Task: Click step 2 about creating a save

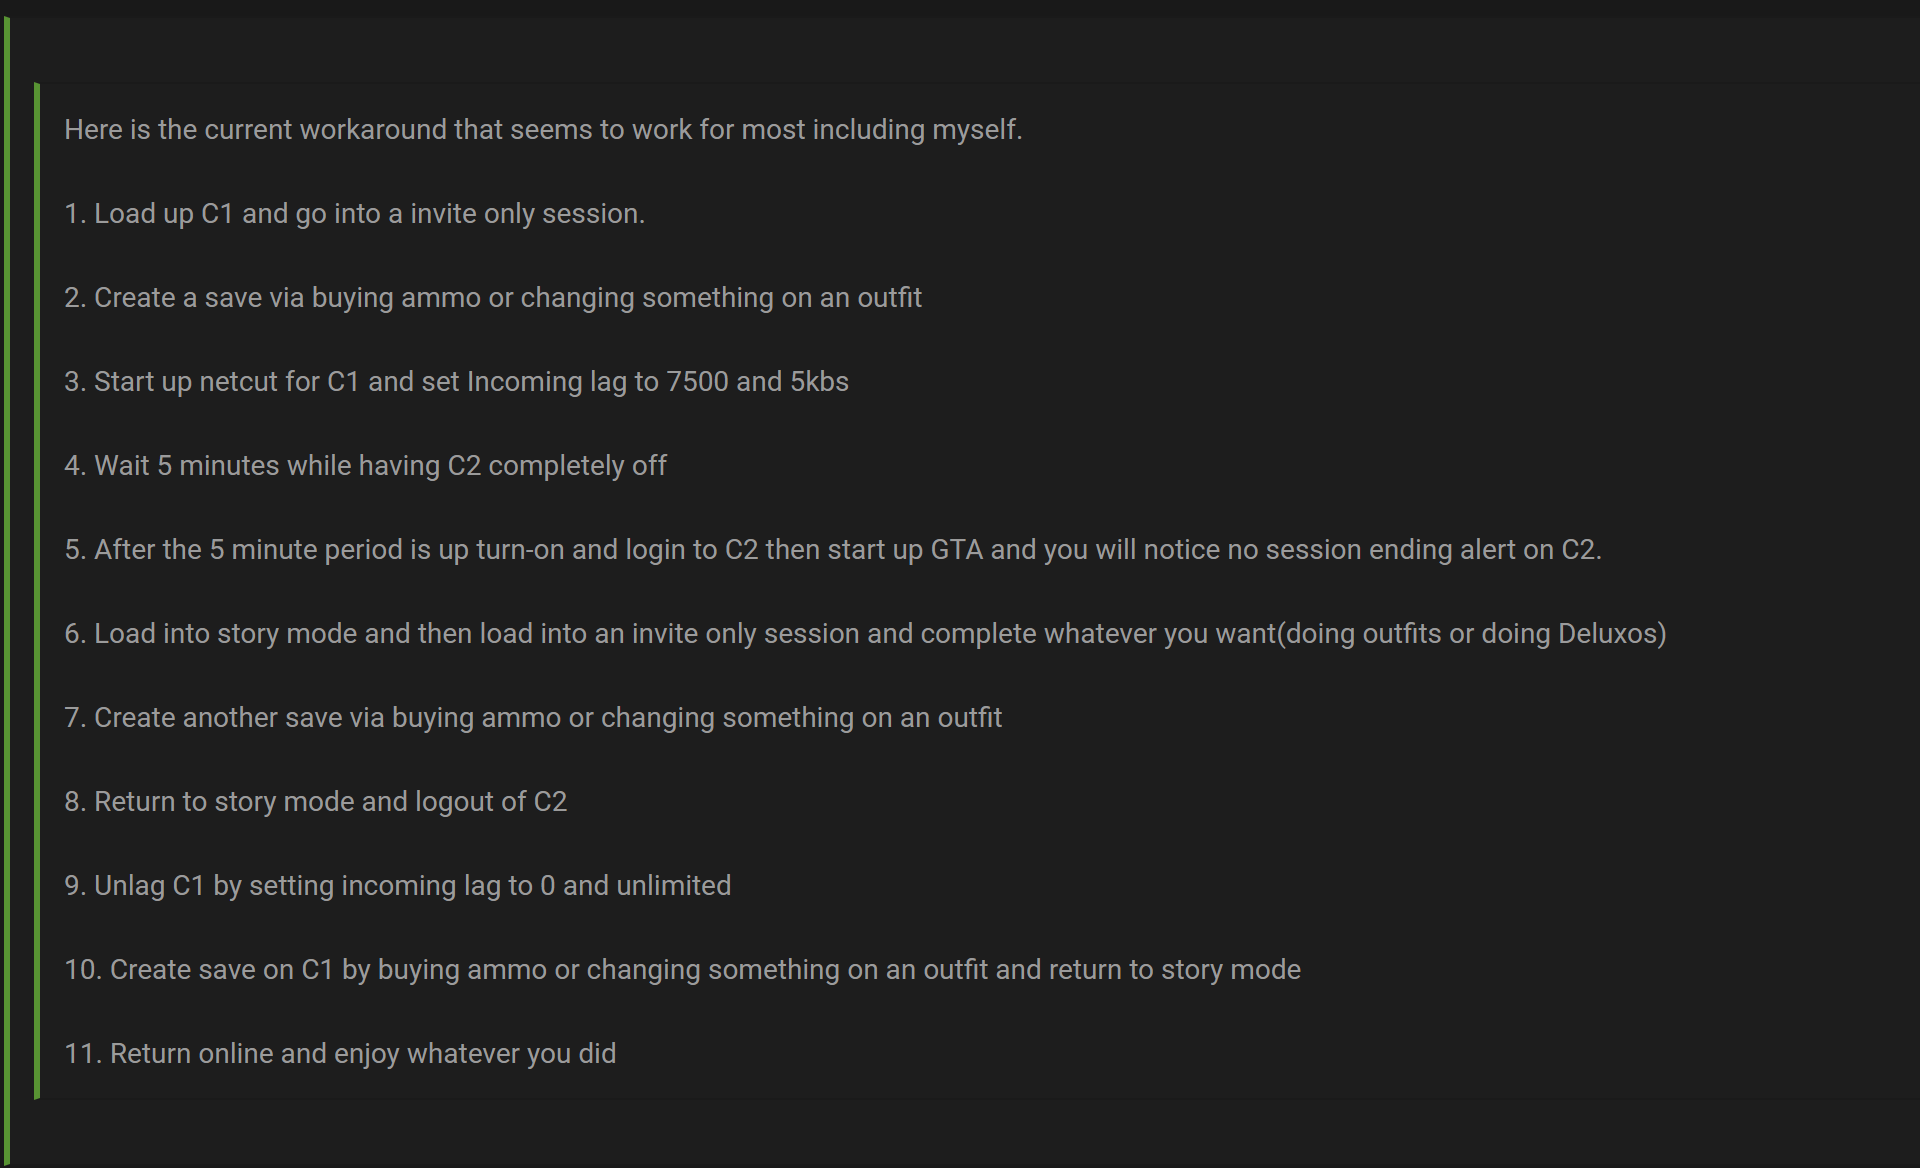Action: 492,298
